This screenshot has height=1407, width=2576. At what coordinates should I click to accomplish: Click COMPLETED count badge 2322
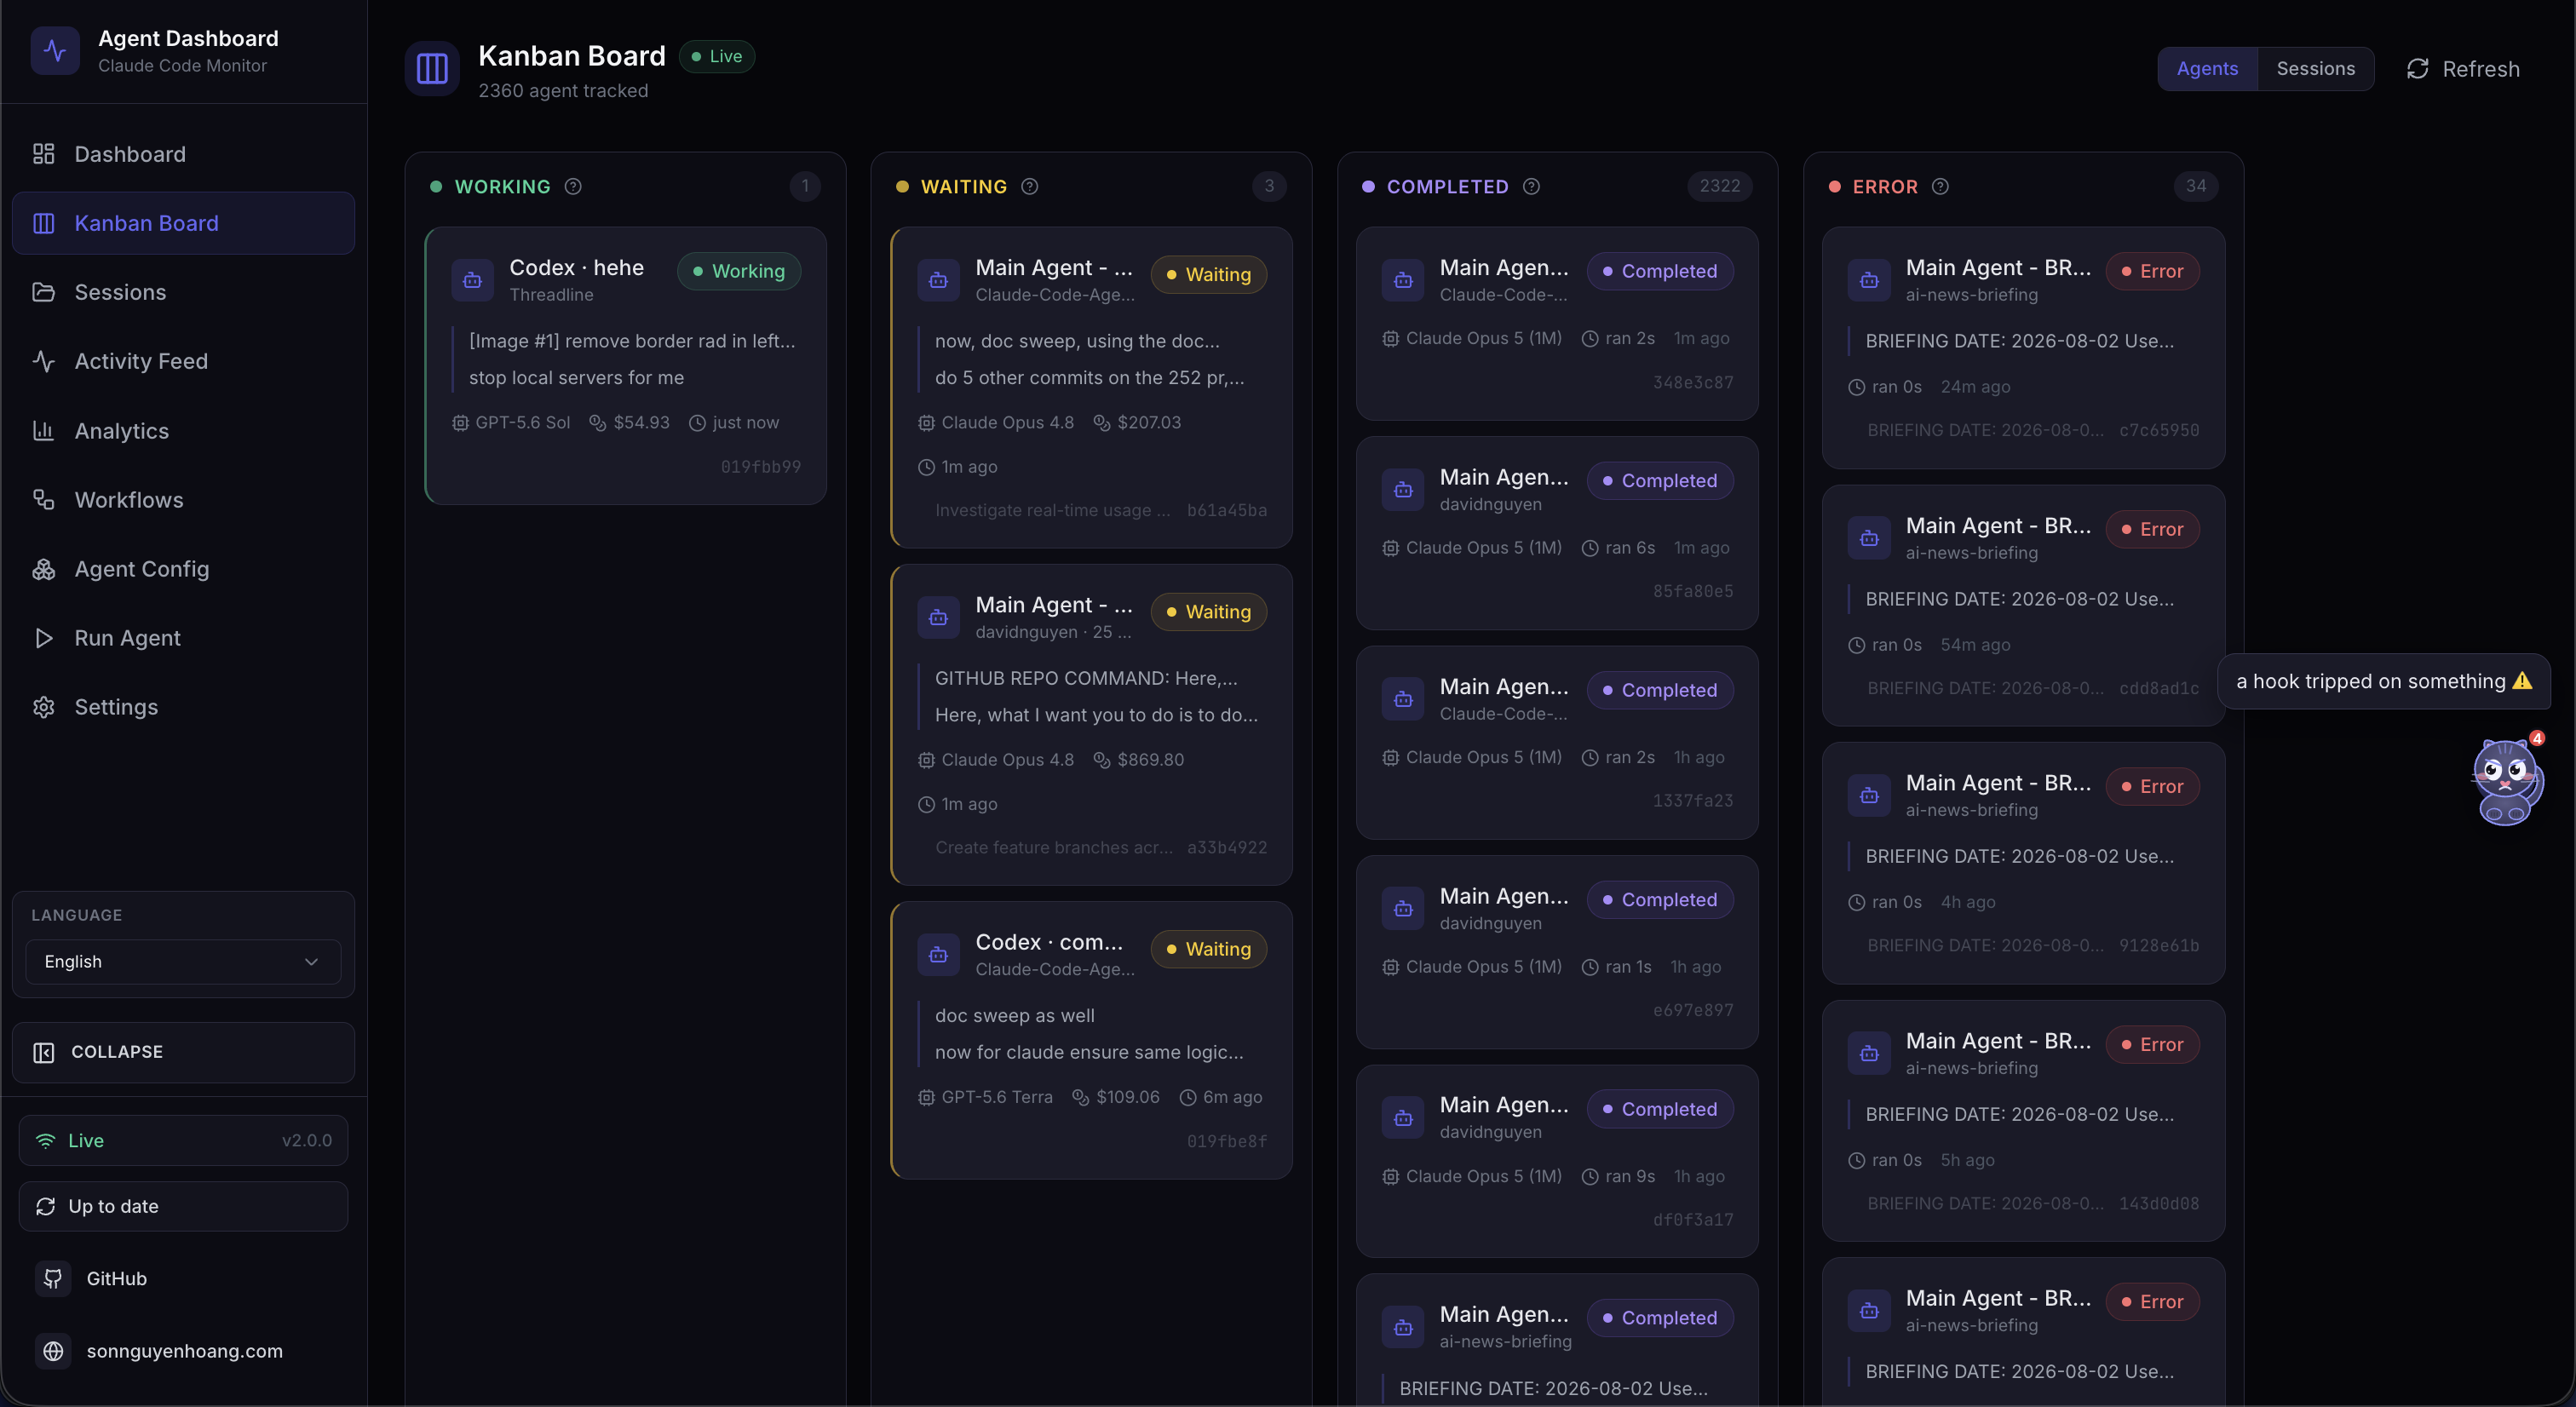(1719, 186)
